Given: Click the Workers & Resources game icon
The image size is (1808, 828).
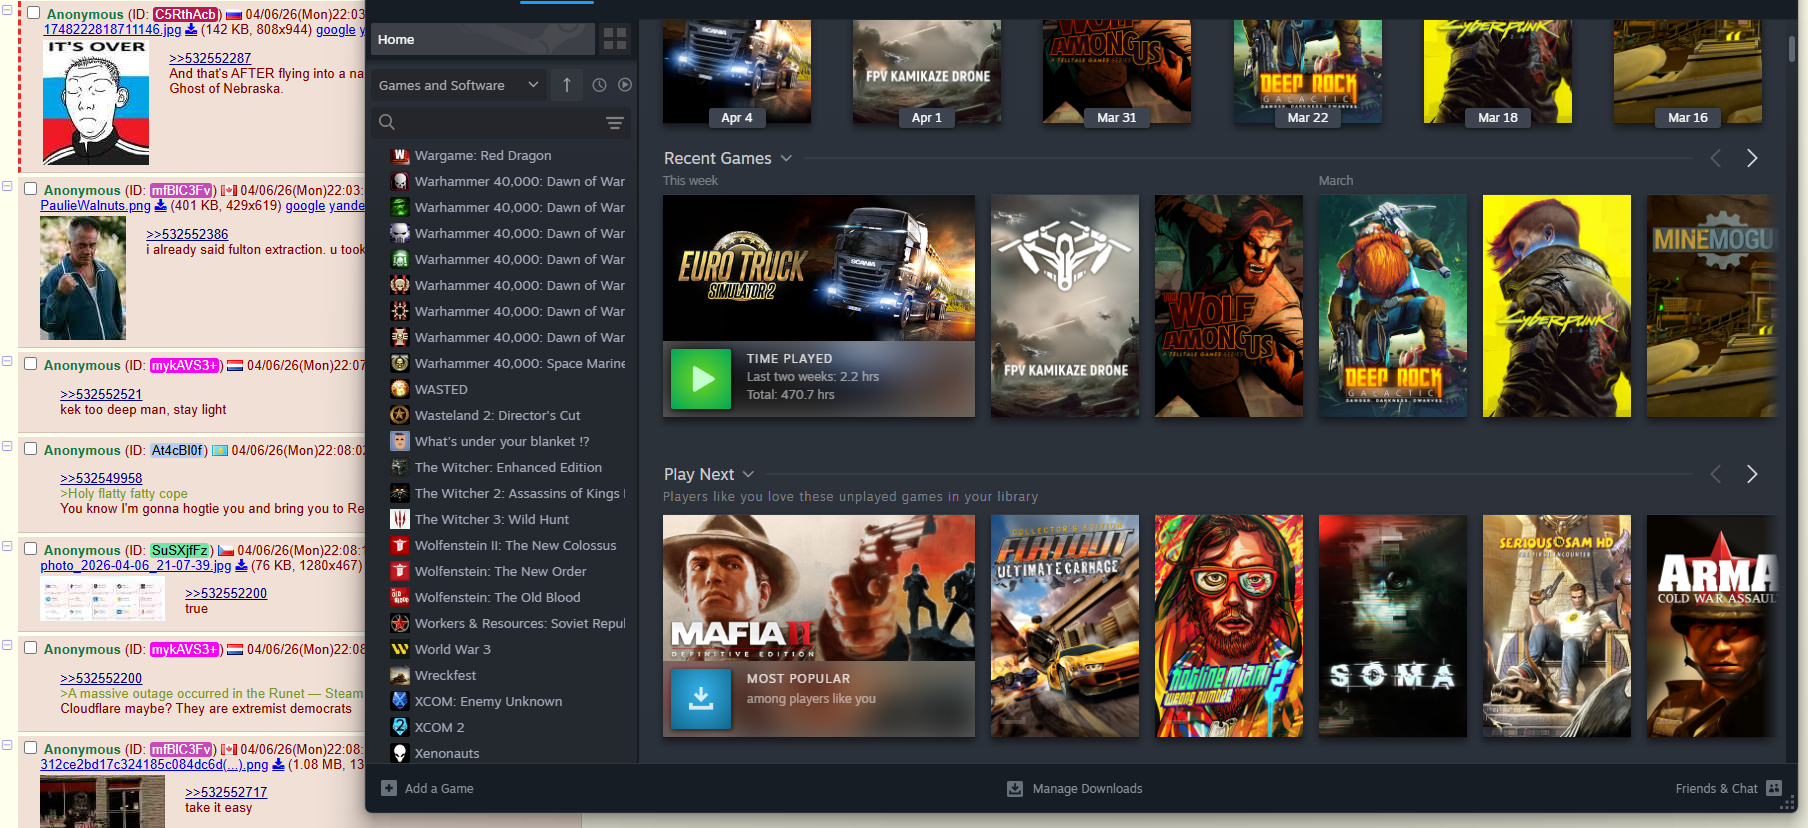Looking at the screenshot, I should pyautogui.click(x=400, y=623).
